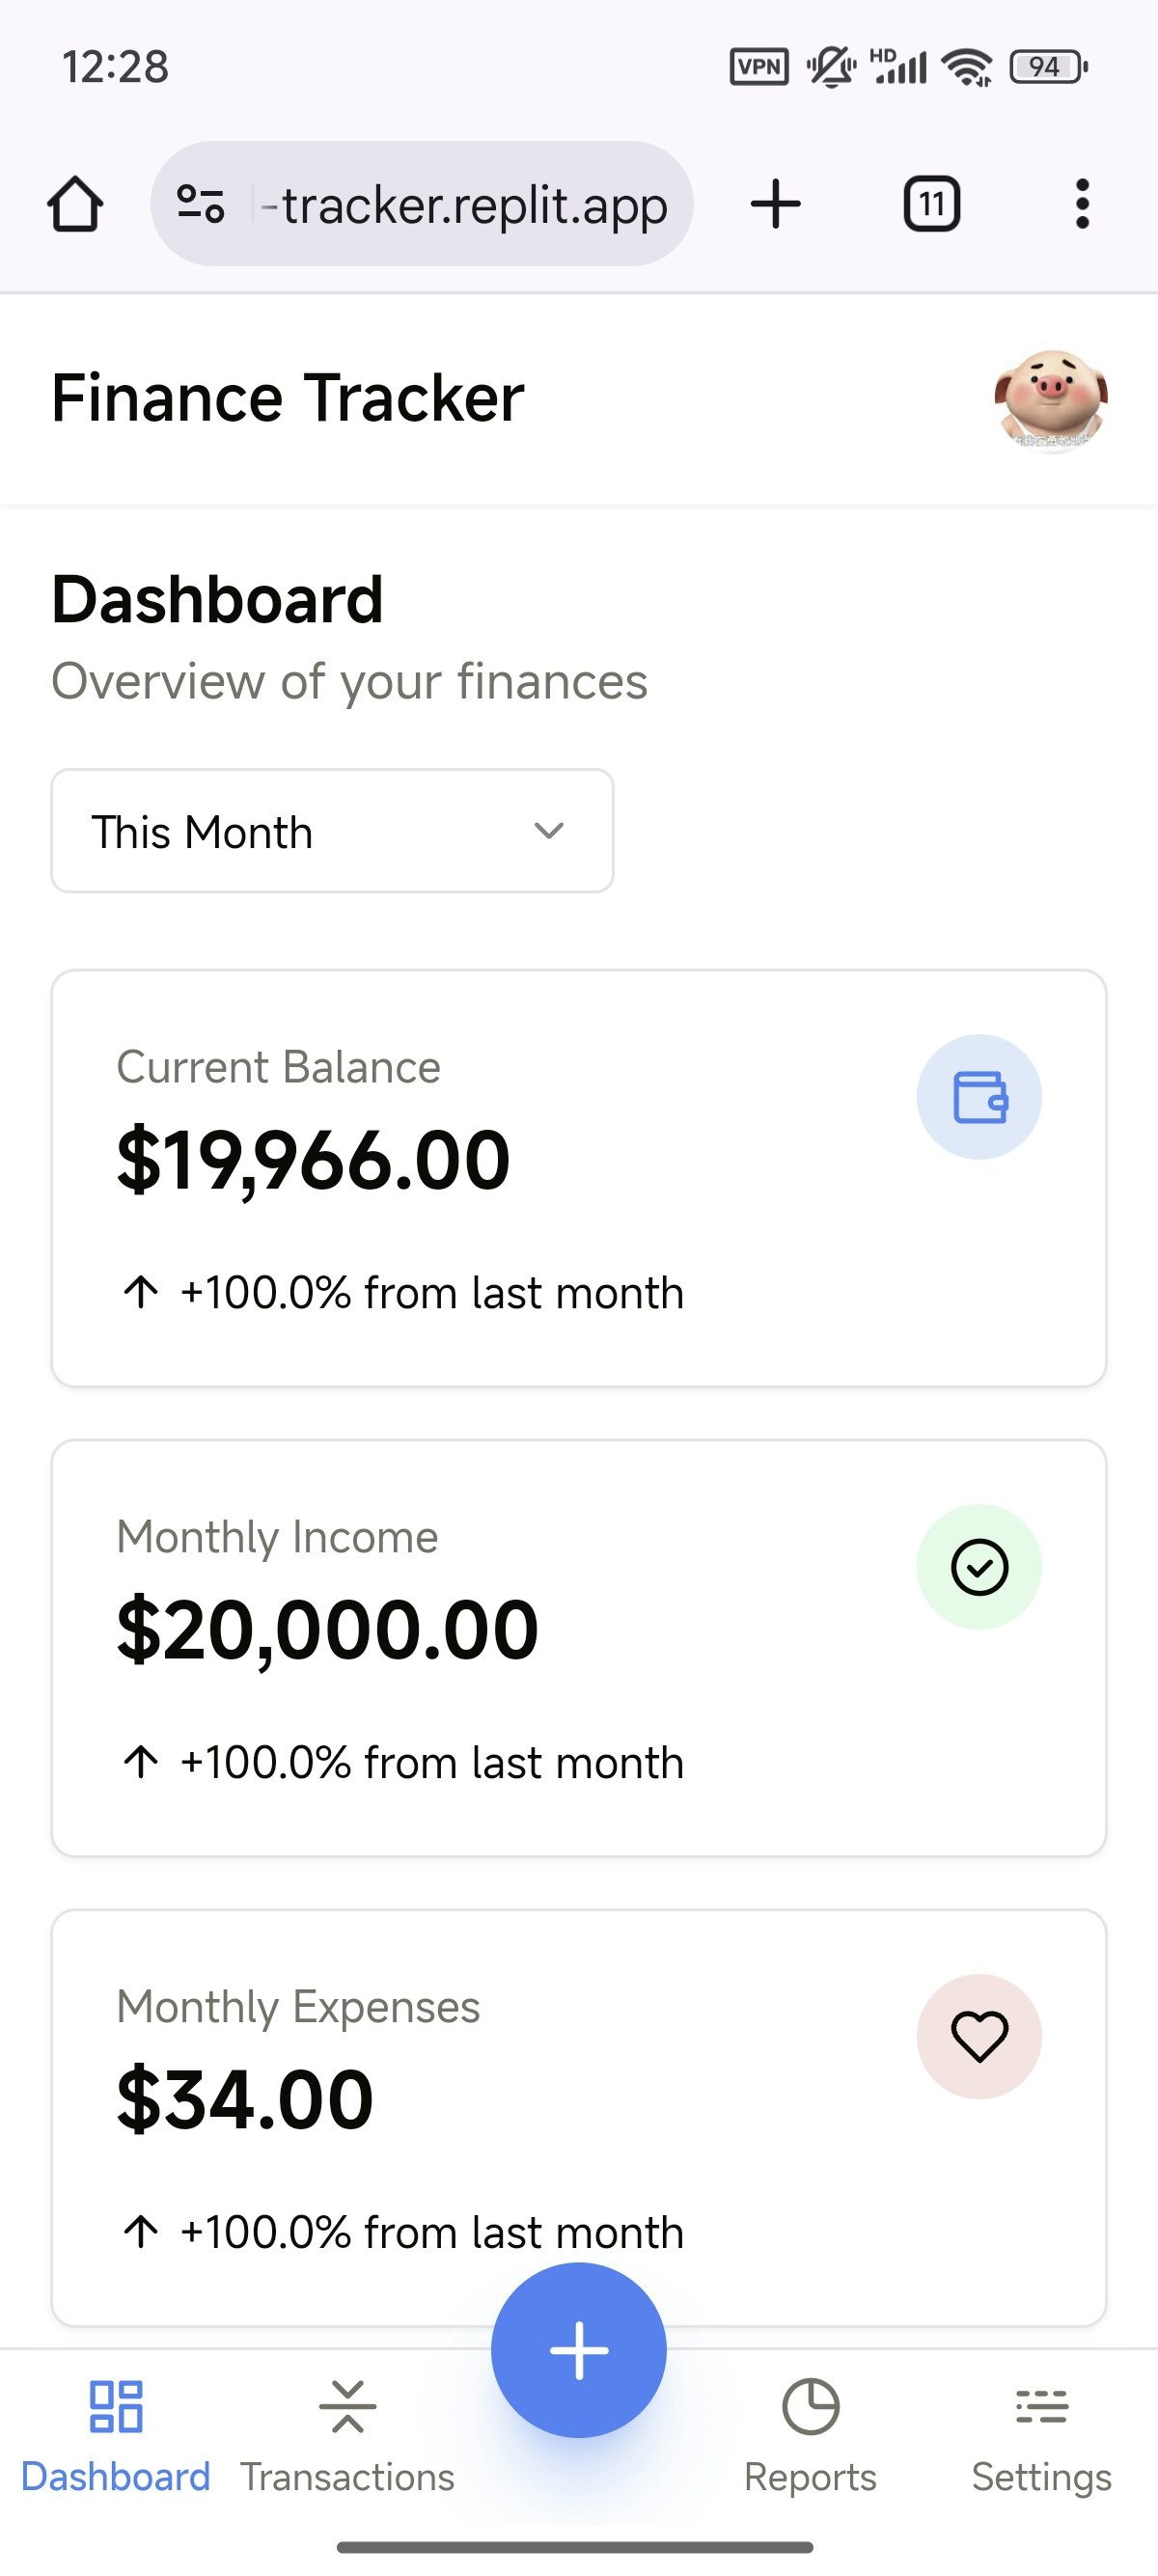Open the Settings tab
The image size is (1158, 2576).
[1041, 2434]
